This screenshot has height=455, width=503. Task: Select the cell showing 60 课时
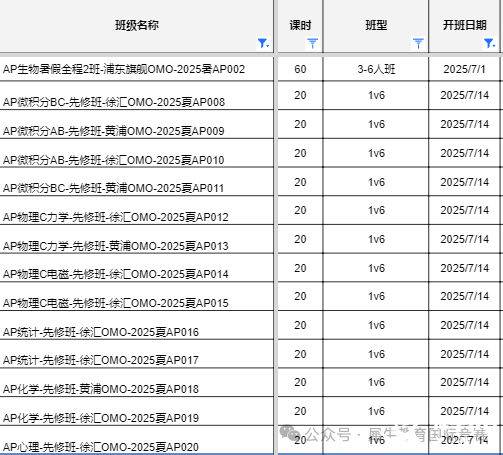pos(300,69)
